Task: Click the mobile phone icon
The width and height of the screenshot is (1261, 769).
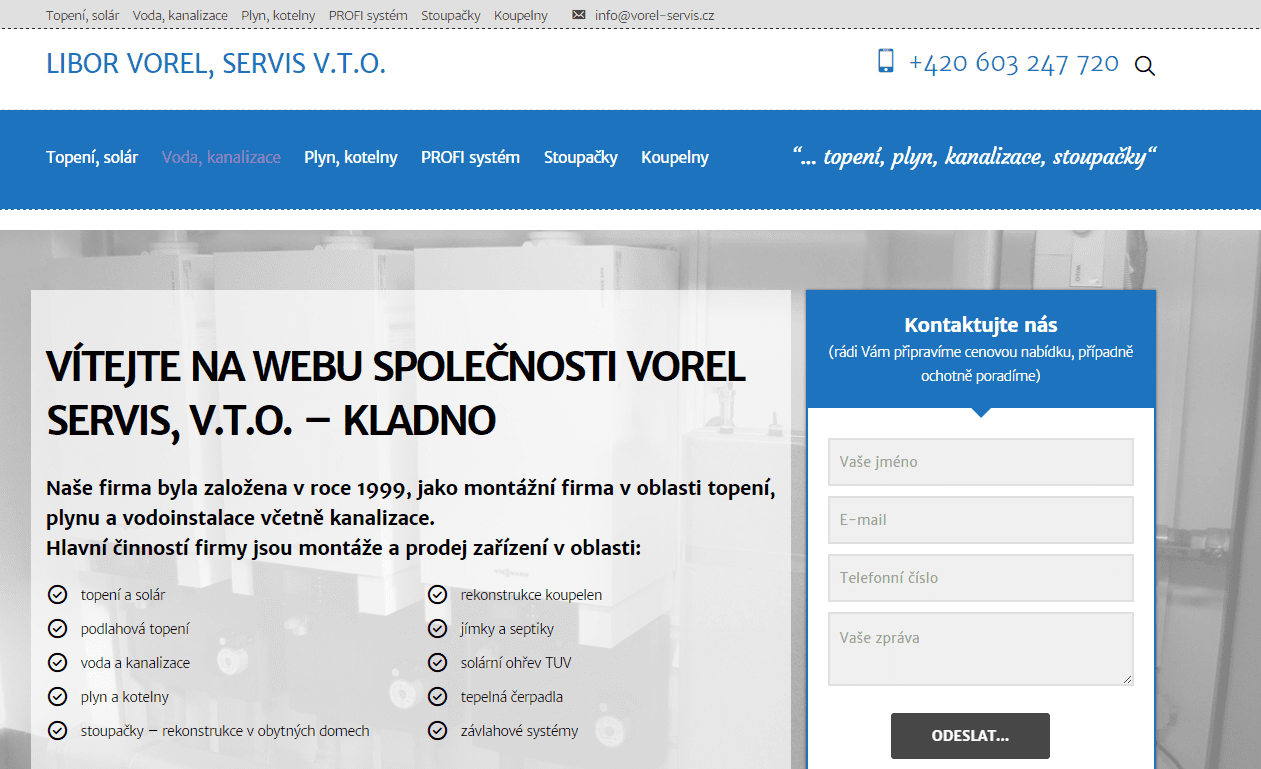Action: (x=885, y=61)
